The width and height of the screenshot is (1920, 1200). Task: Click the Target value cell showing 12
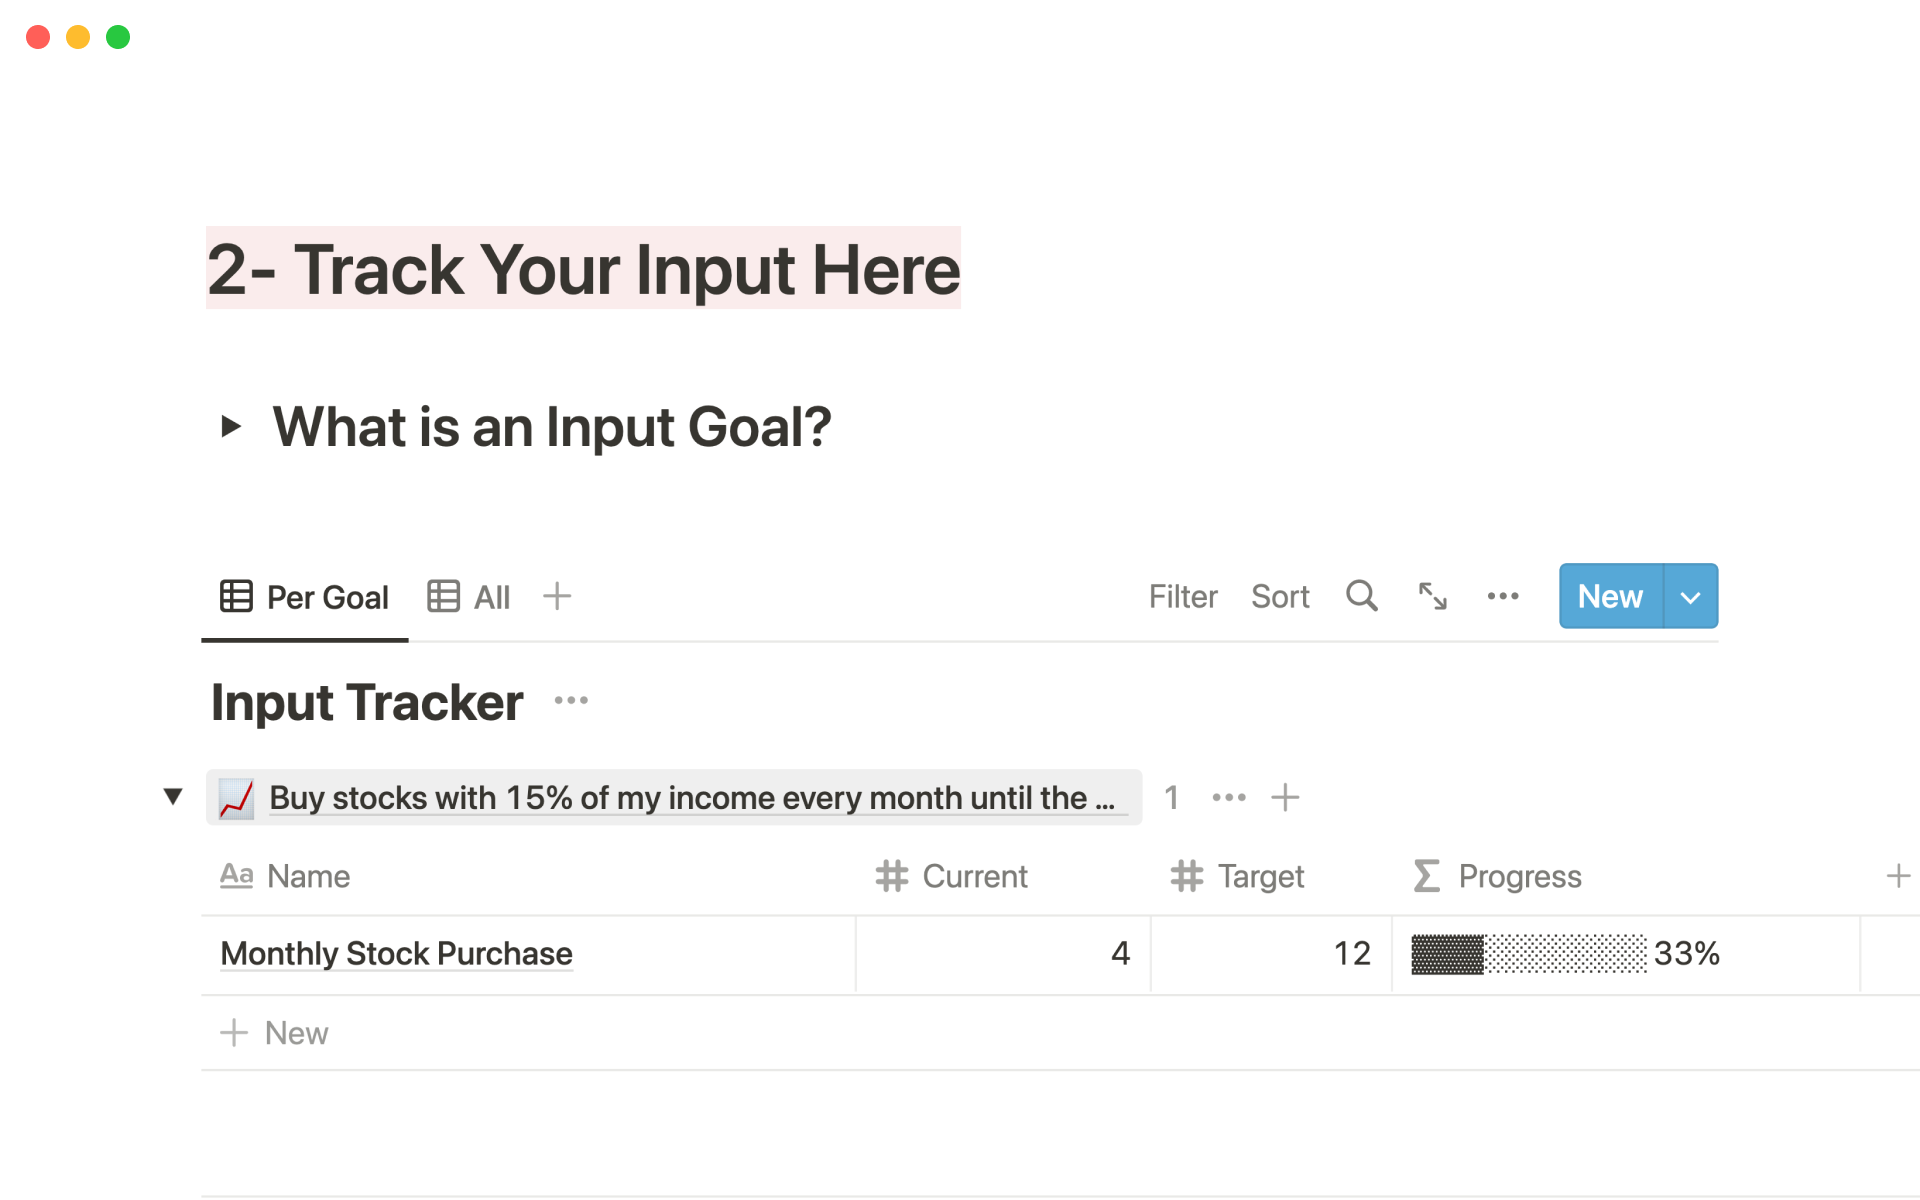[1270, 954]
